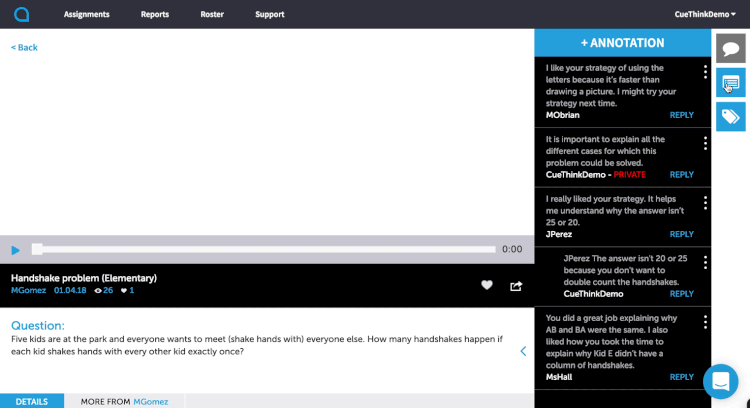Screen dimensions: 750x408
Task: Open options menu for the PRIVATE annotation
Action: click(x=705, y=143)
